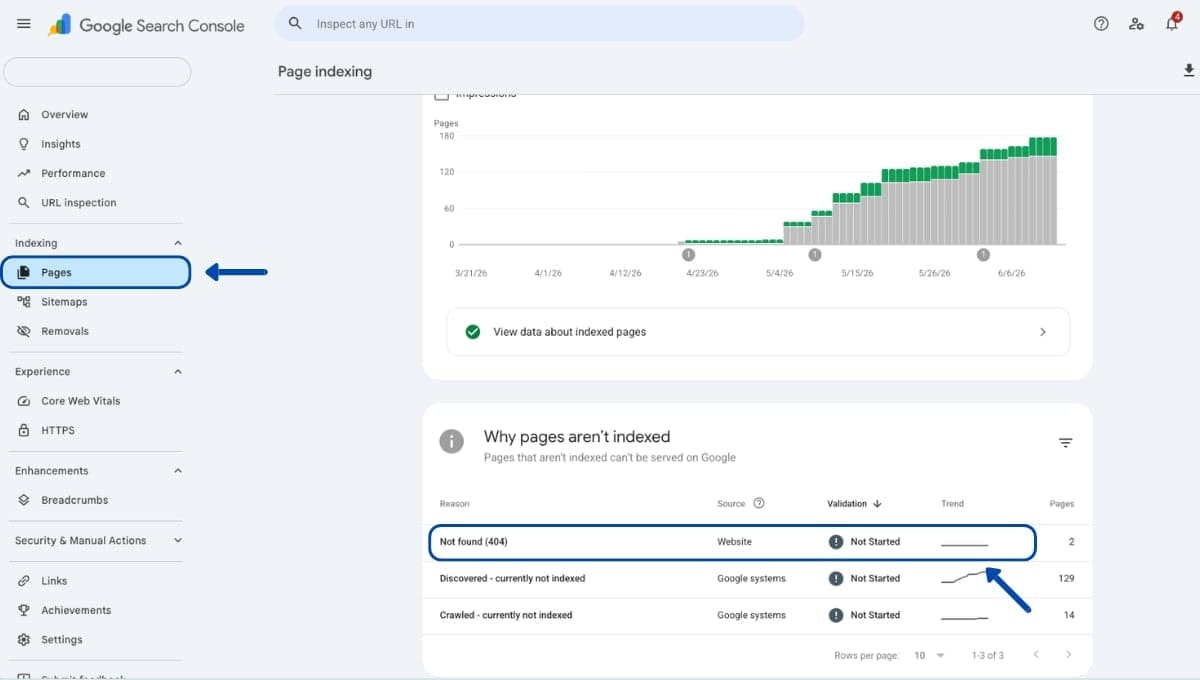Click the chart annotation marker near 4/23/26
This screenshot has height=680, width=1200.
click(688, 255)
